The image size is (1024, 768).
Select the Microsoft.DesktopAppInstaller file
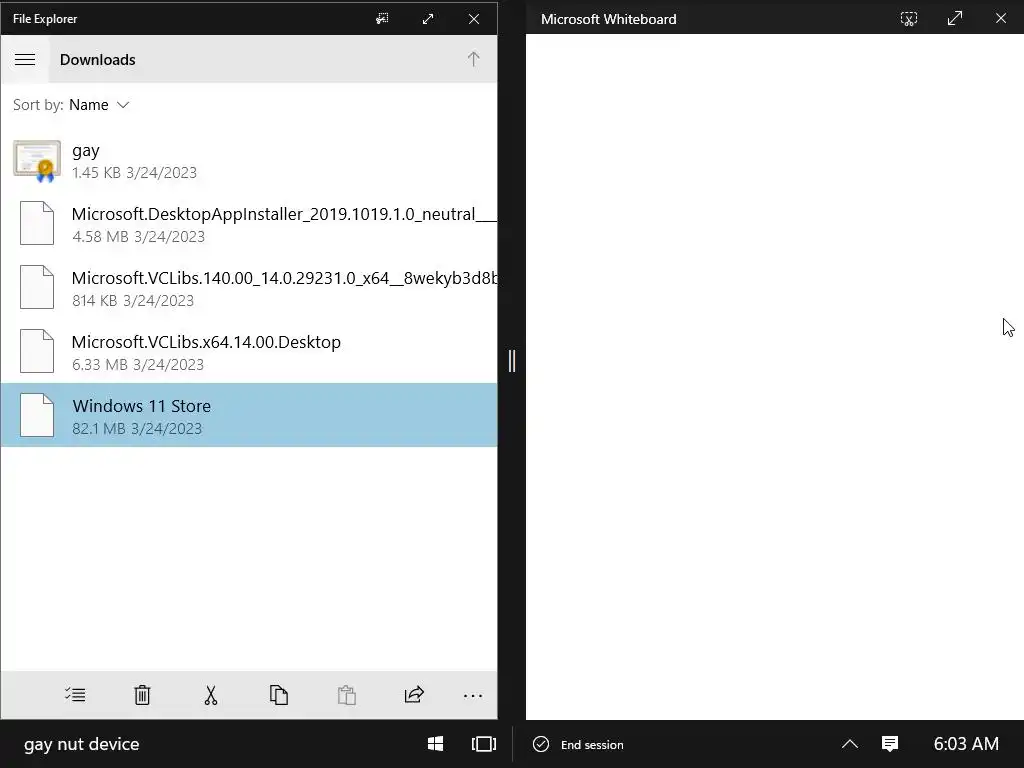(249, 225)
